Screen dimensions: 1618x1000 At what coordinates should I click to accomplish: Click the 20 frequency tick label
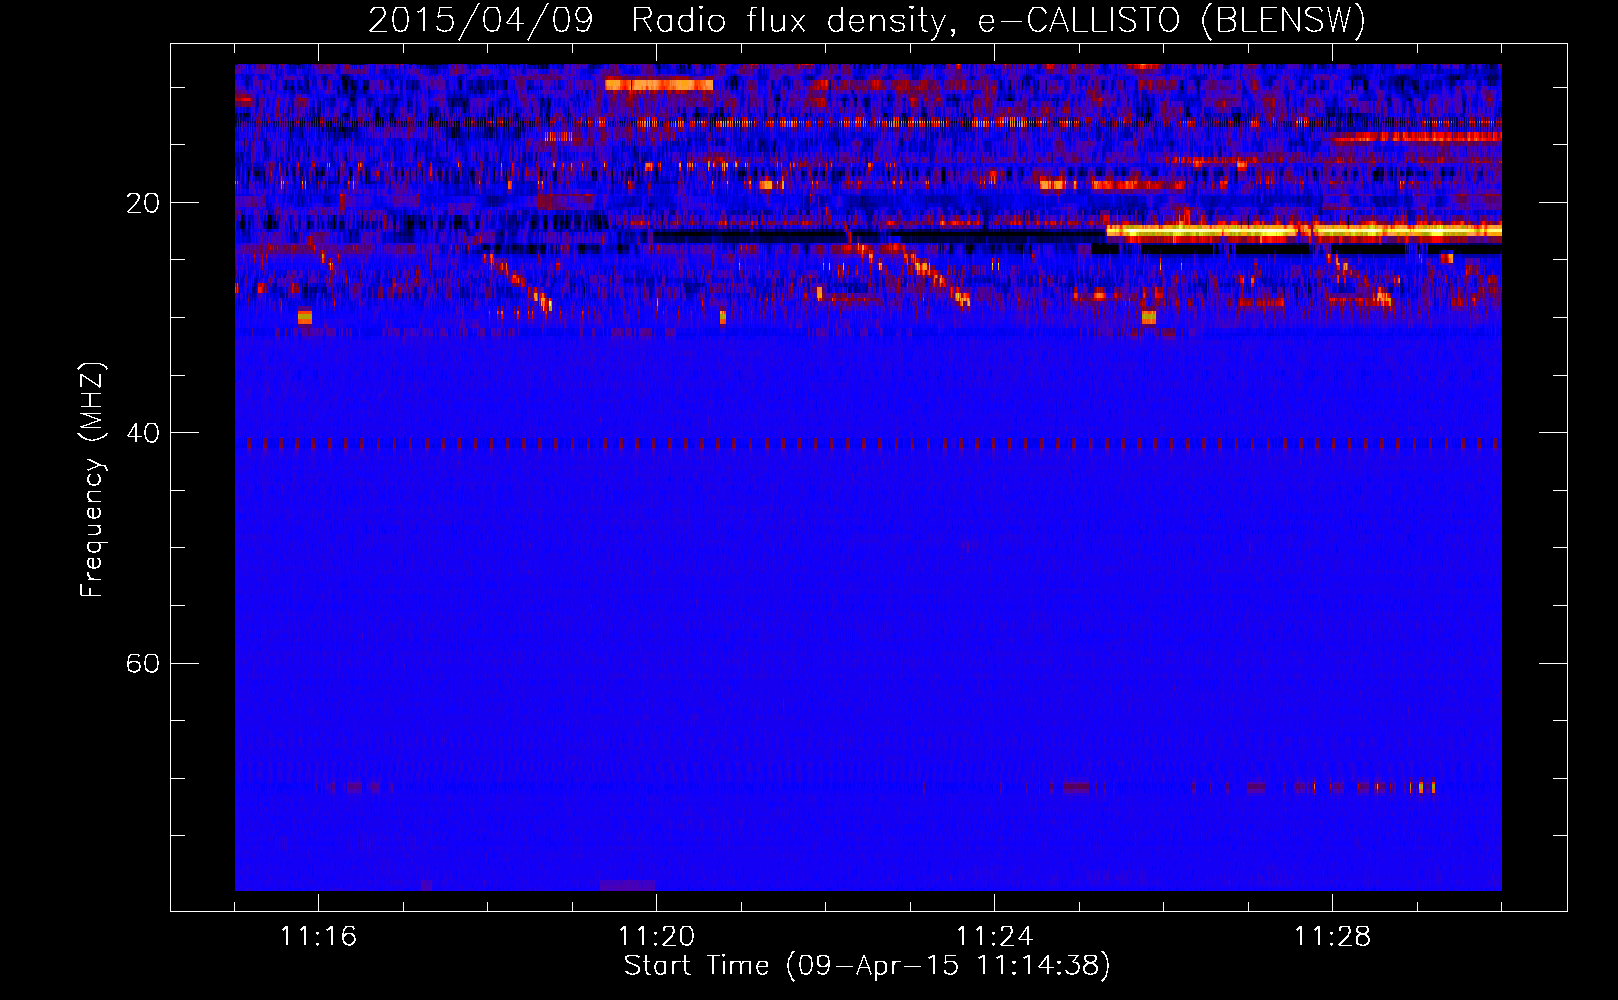pyautogui.click(x=142, y=203)
